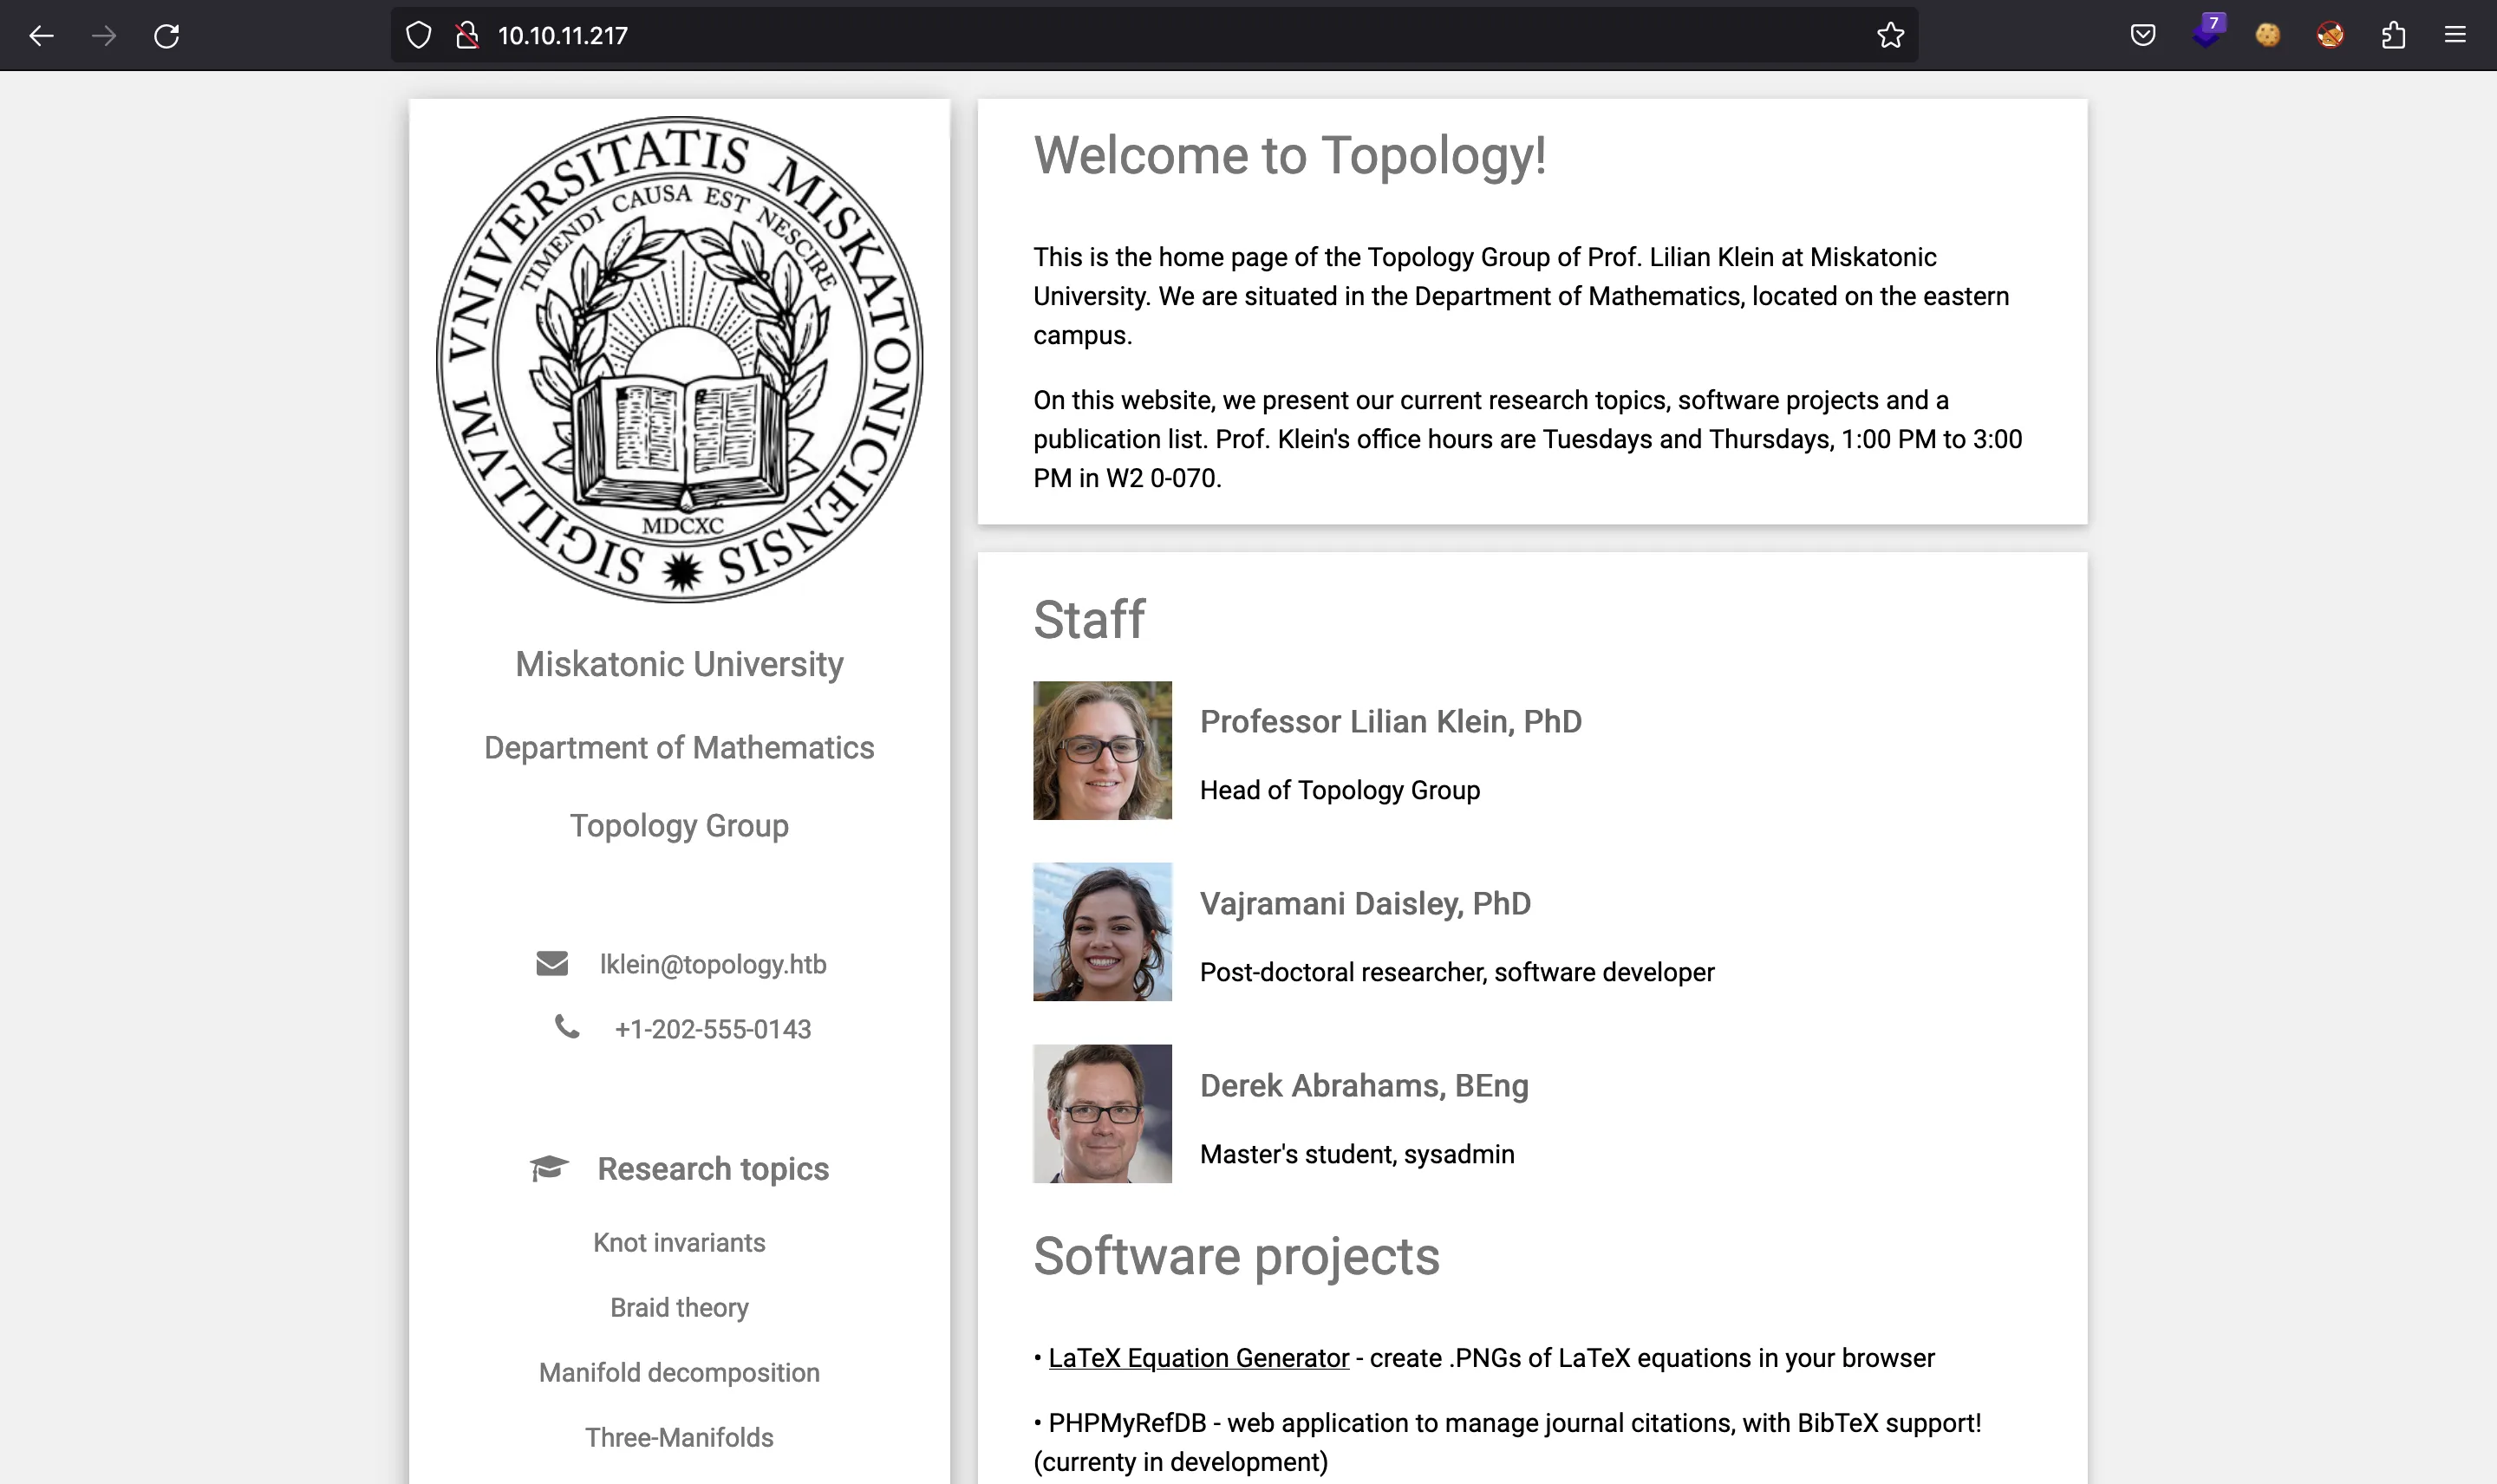Open the Pocket save icon
Image resolution: width=2497 pixels, height=1484 pixels.
pos(2143,36)
